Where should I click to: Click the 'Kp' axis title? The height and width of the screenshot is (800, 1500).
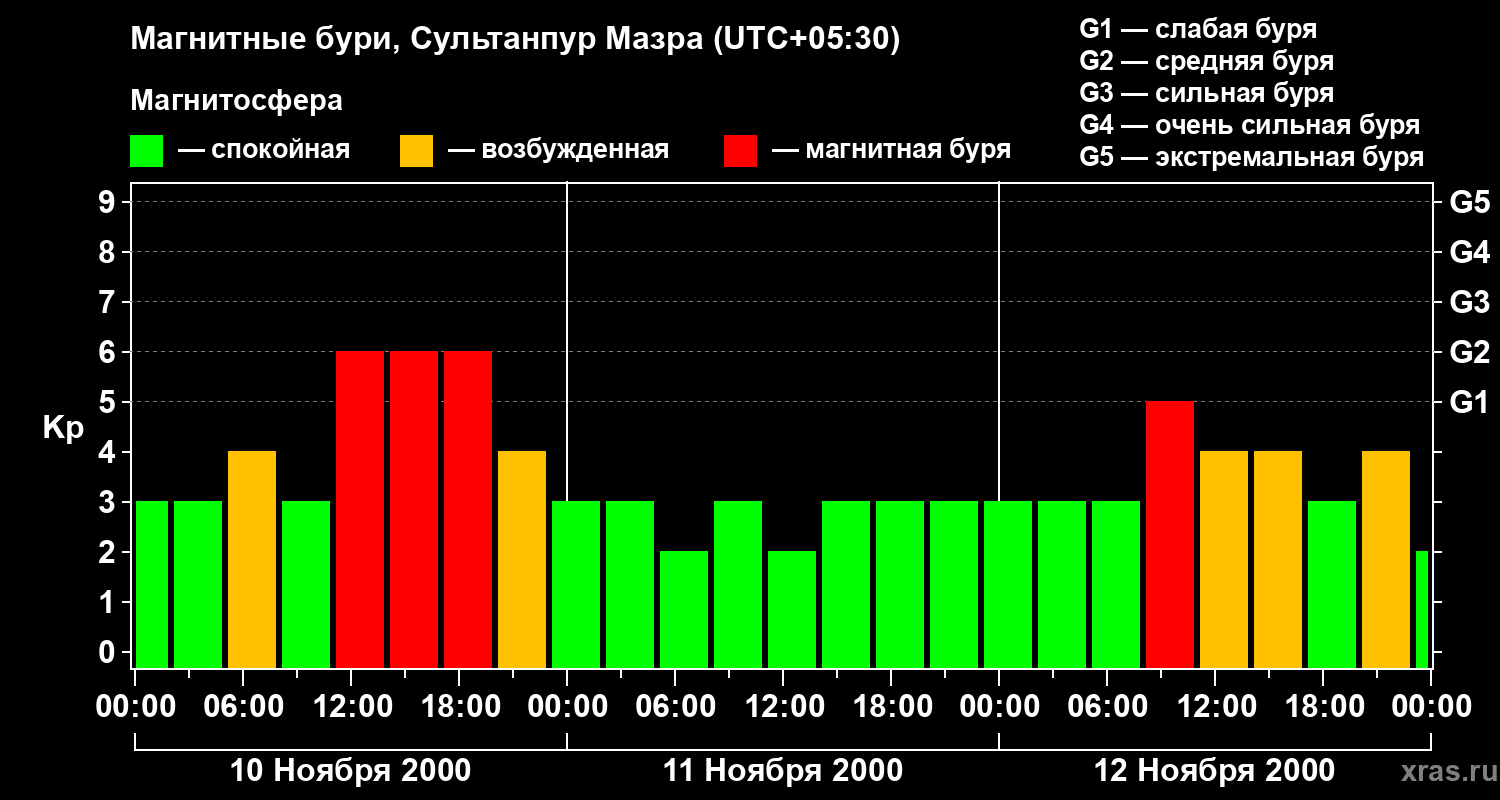pos(63,427)
